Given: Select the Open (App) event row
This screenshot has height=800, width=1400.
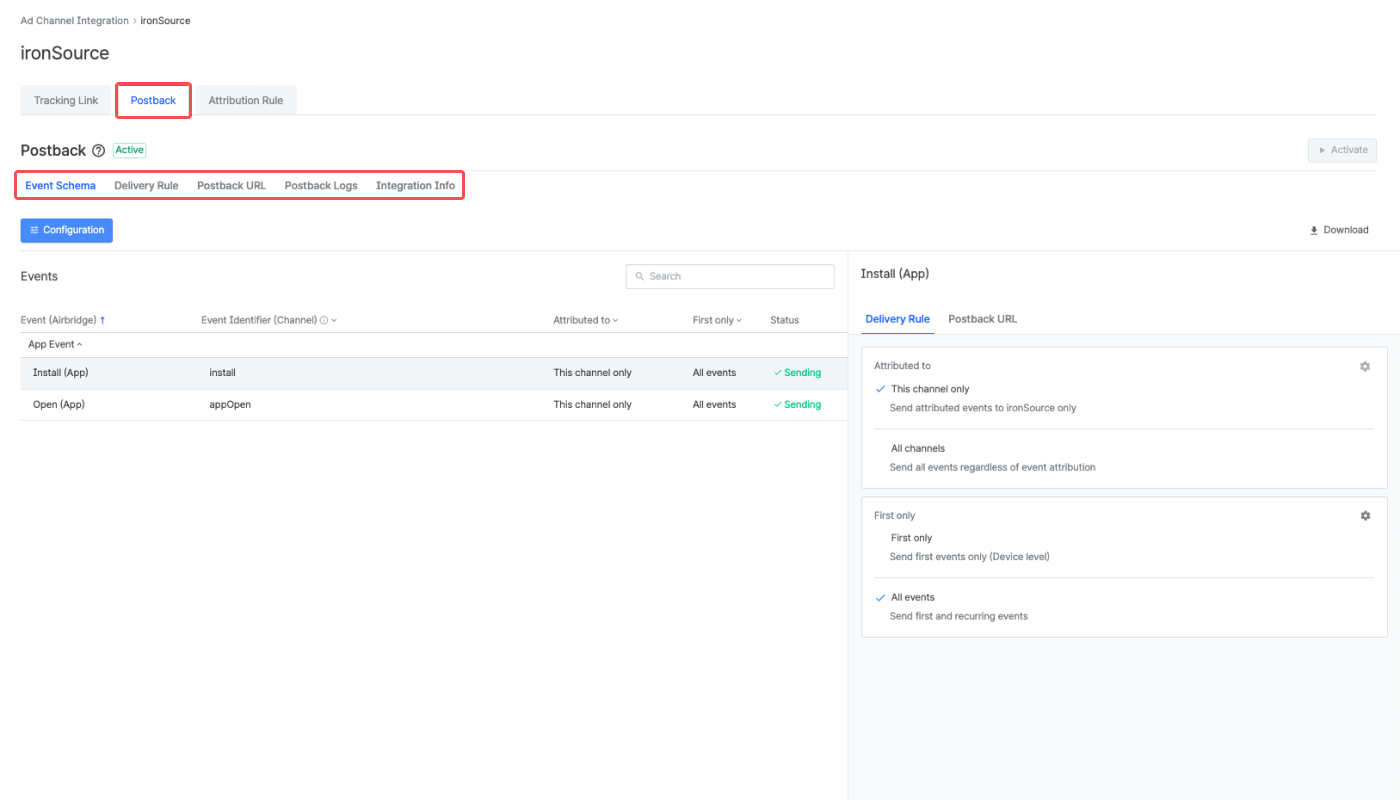Looking at the screenshot, I should [434, 405].
